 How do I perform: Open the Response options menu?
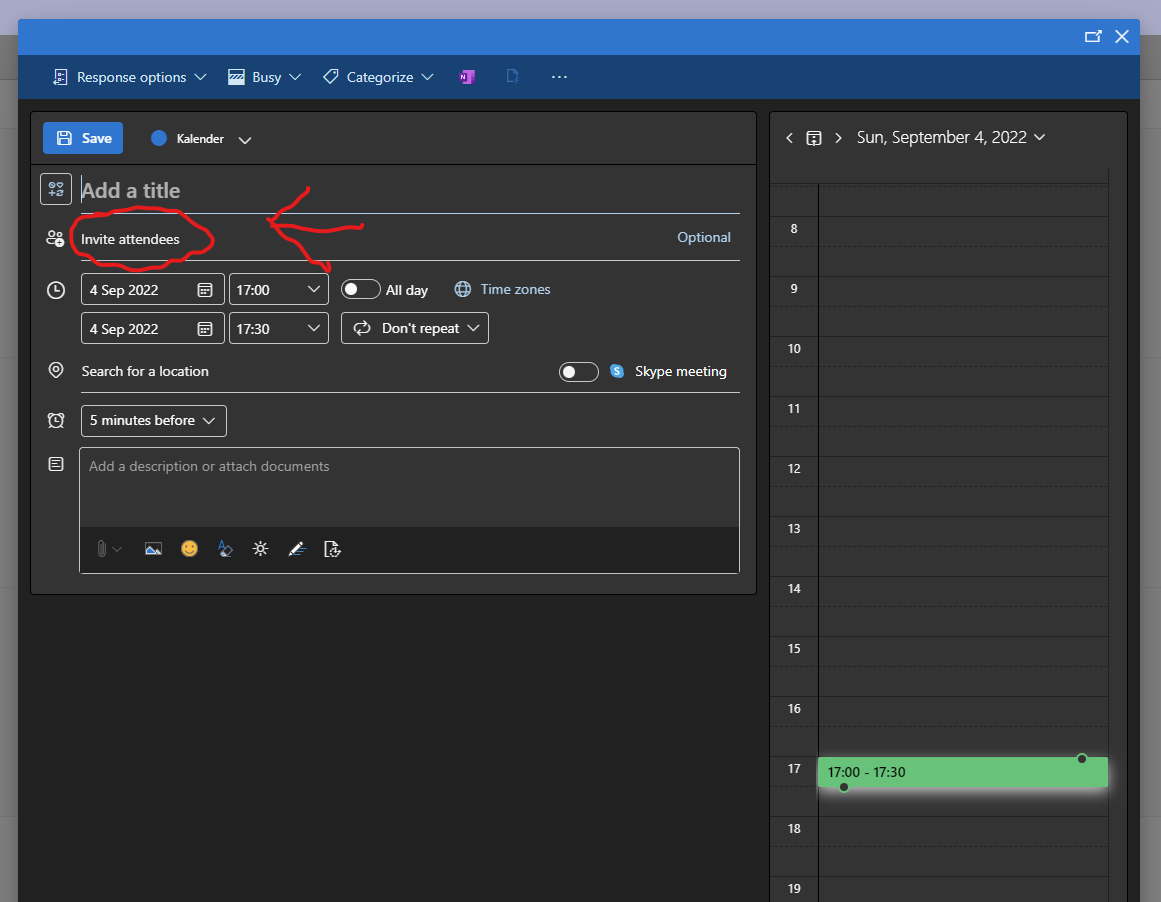[130, 77]
